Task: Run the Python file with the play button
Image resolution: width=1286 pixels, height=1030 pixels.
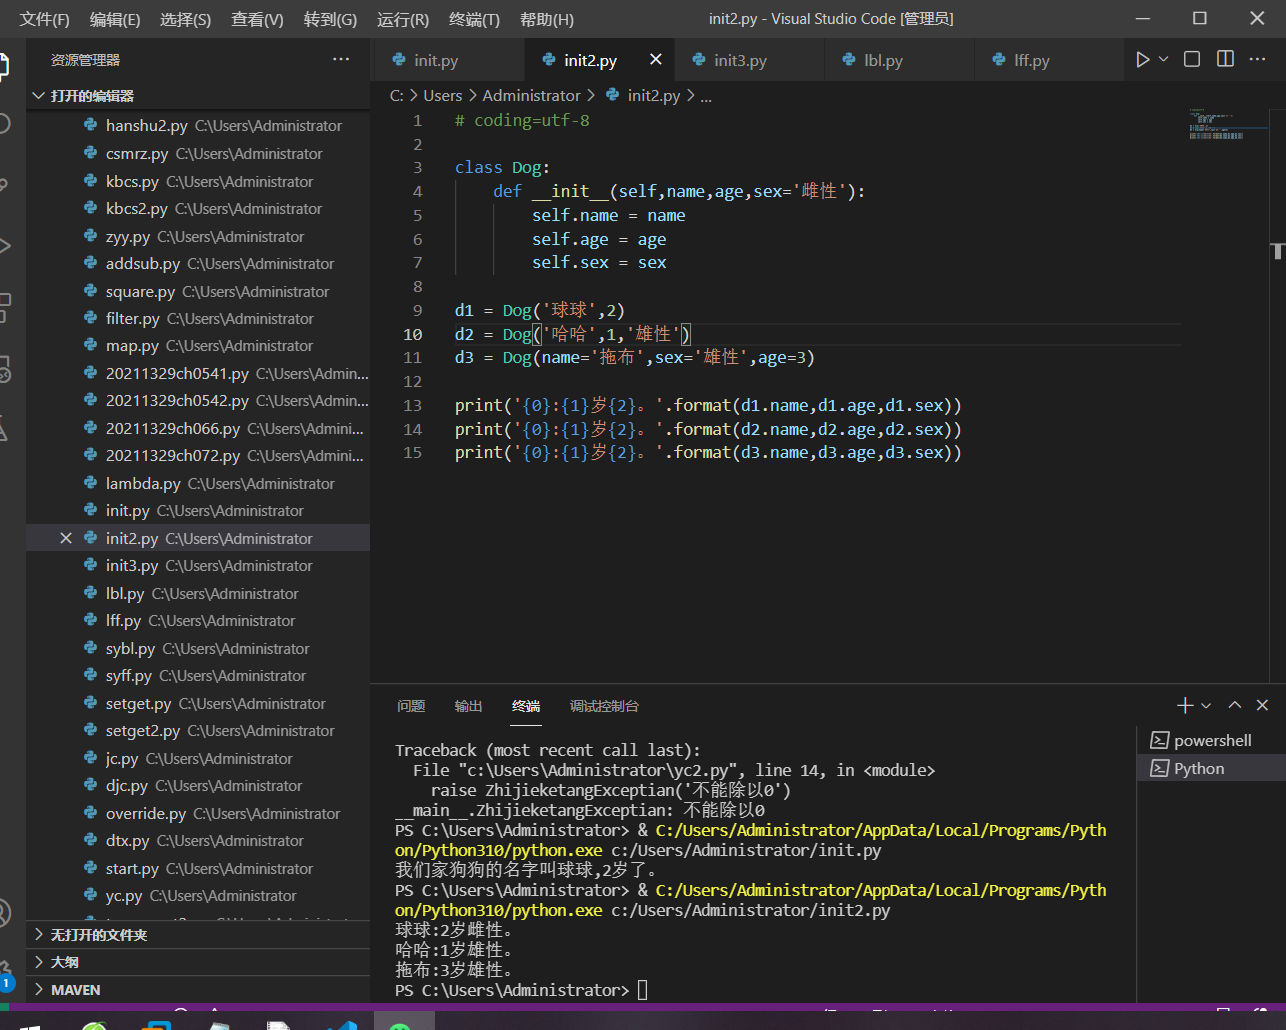Action: 1142,60
